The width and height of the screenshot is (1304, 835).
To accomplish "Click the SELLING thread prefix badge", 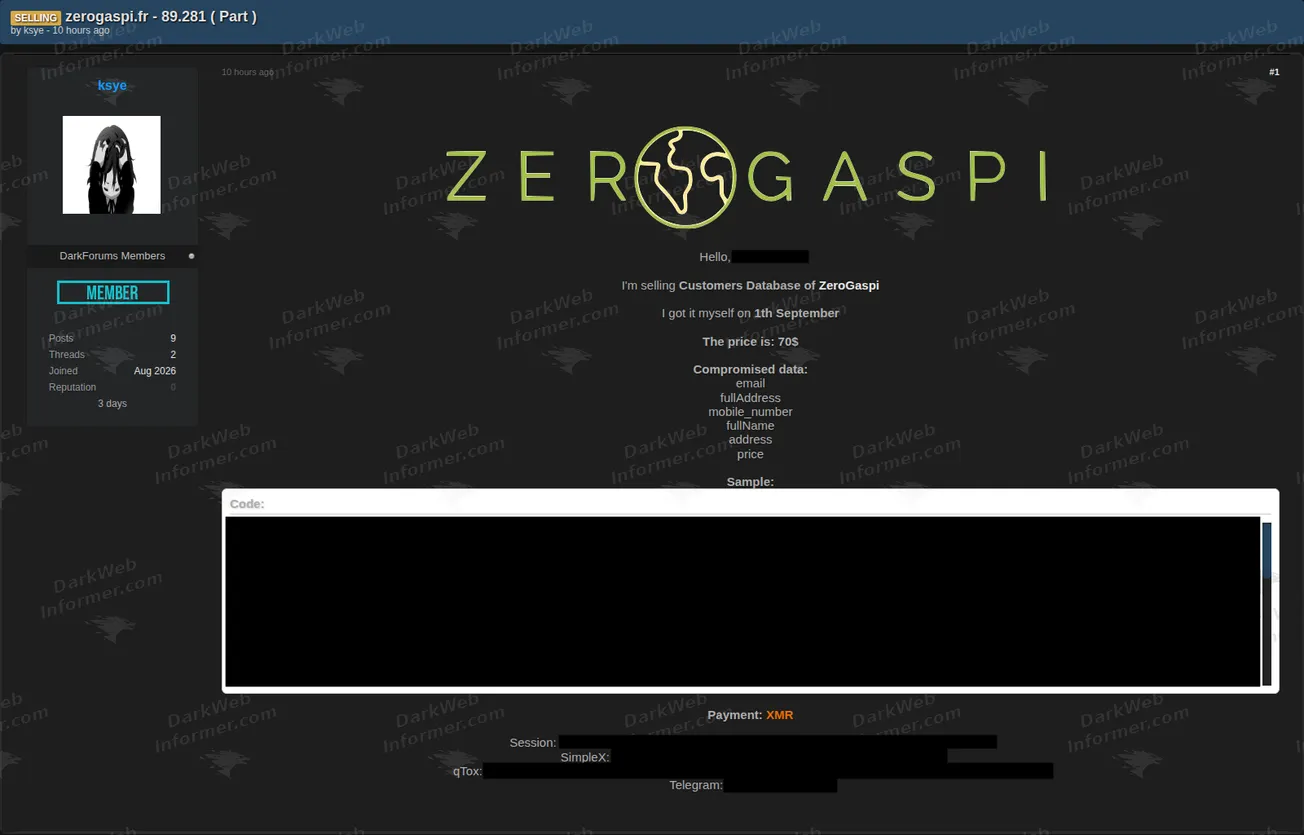I will [35, 17].
